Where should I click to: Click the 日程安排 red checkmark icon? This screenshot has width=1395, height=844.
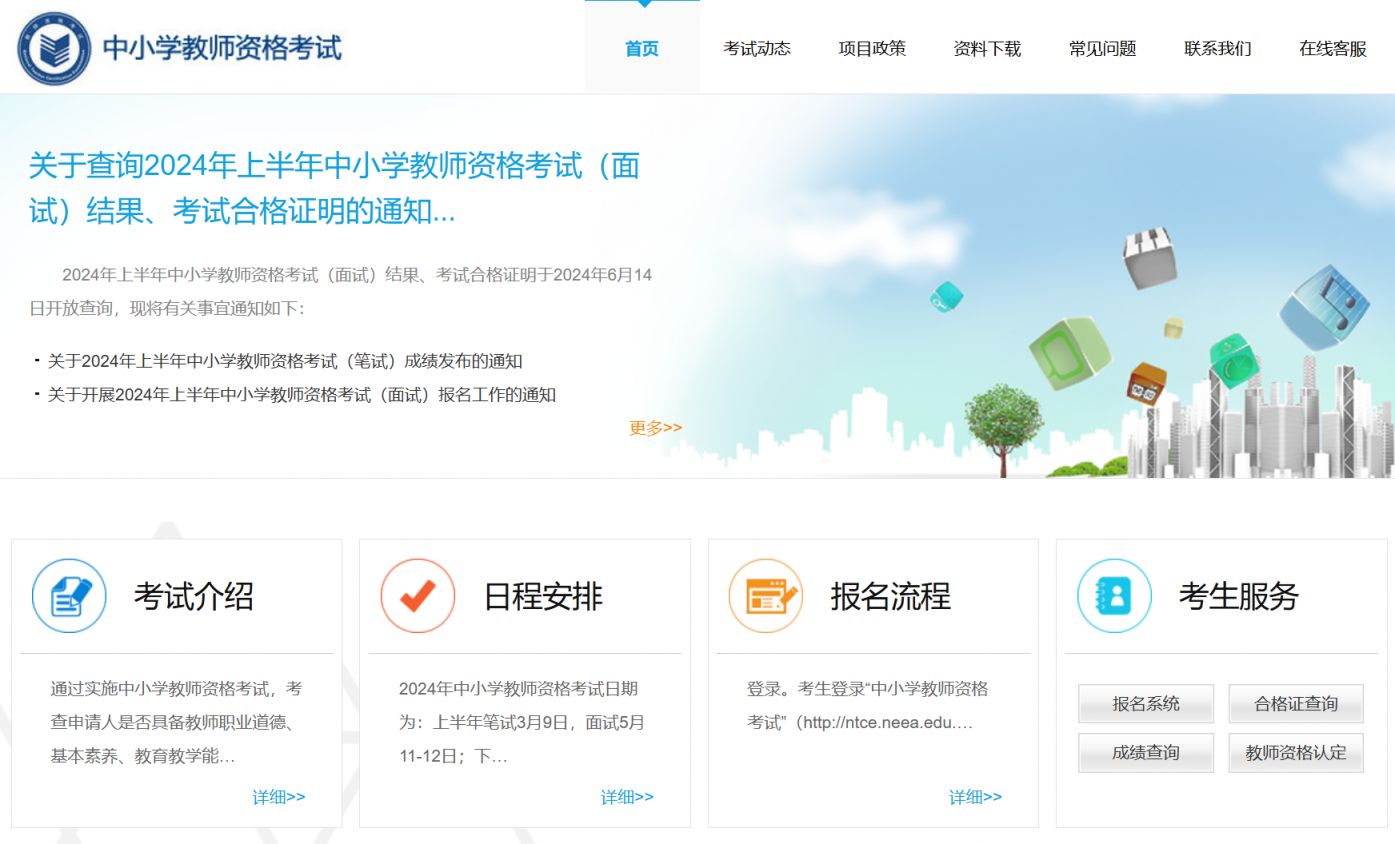pyautogui.click(x=418, y=596)
